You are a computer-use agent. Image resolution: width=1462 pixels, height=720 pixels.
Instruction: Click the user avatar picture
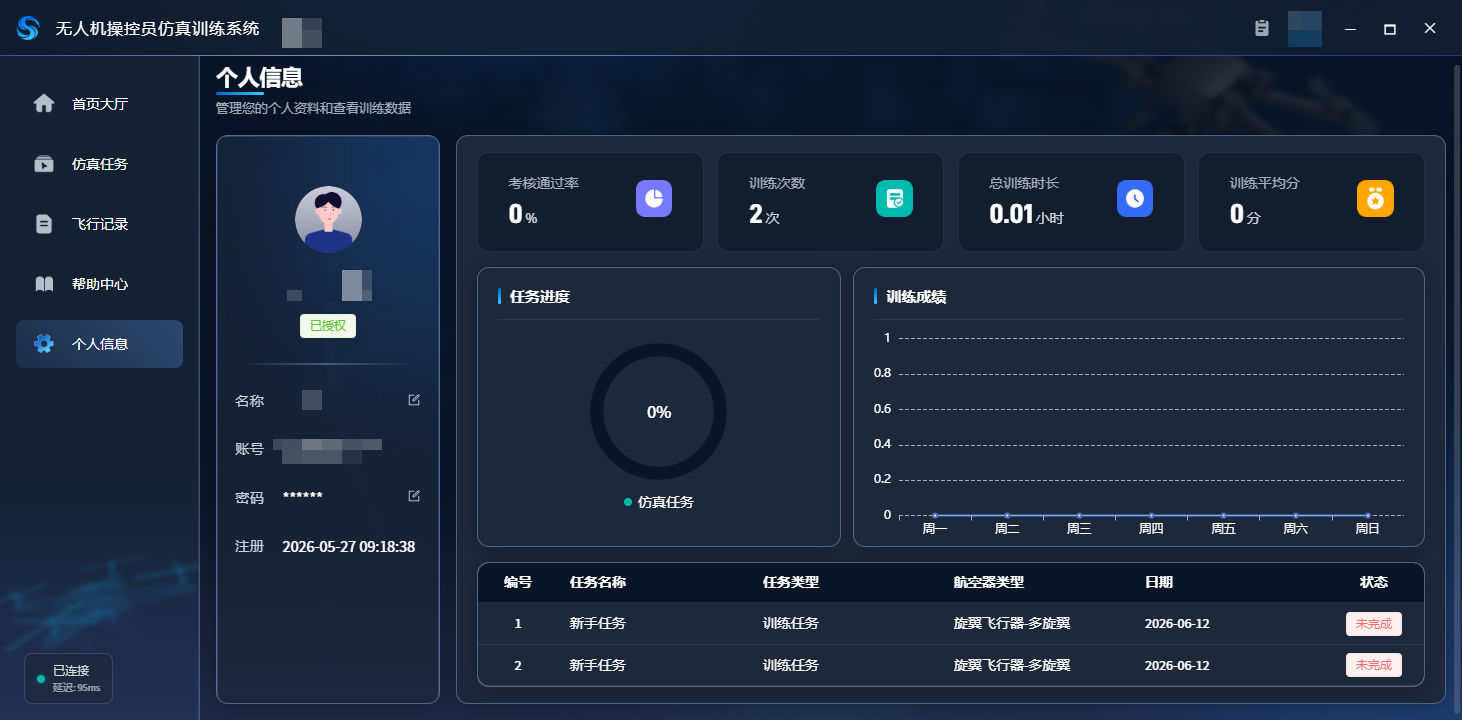[328, 219]
